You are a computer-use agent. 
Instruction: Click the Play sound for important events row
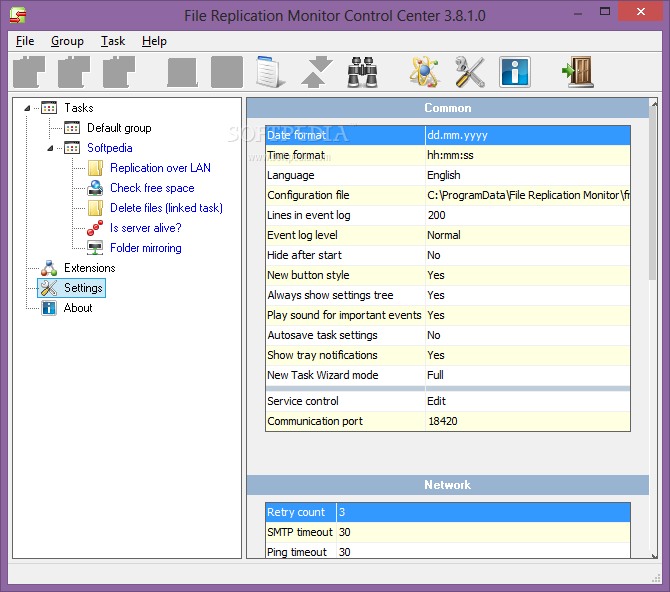click(x=448, y=315)
